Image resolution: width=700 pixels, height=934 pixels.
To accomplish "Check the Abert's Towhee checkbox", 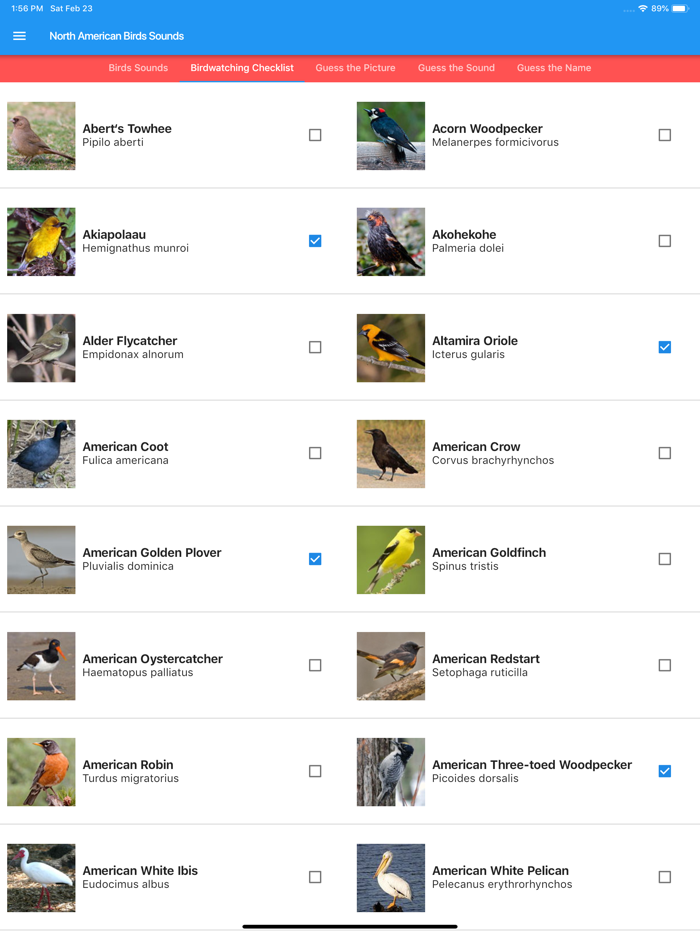I will 315,135.
